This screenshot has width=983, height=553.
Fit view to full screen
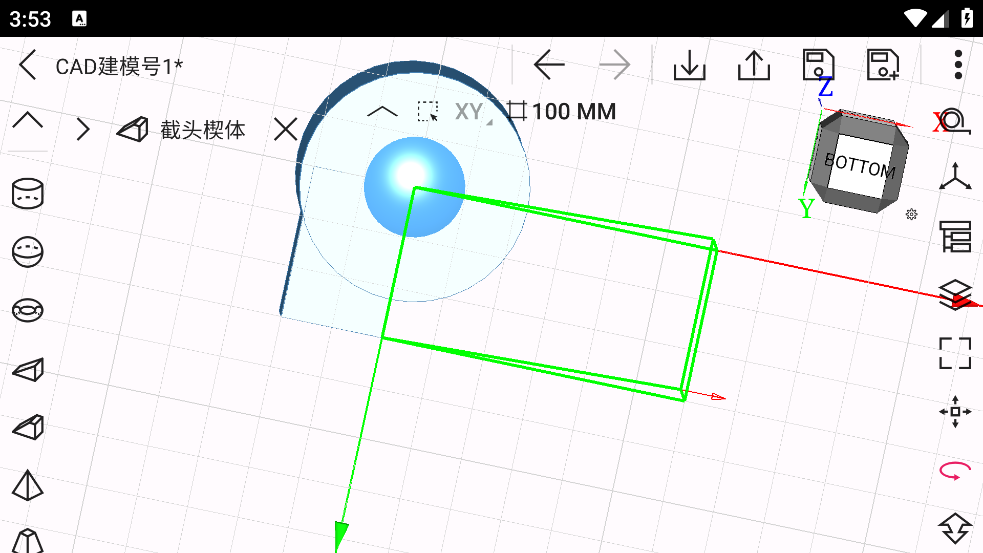click(955, 353)
